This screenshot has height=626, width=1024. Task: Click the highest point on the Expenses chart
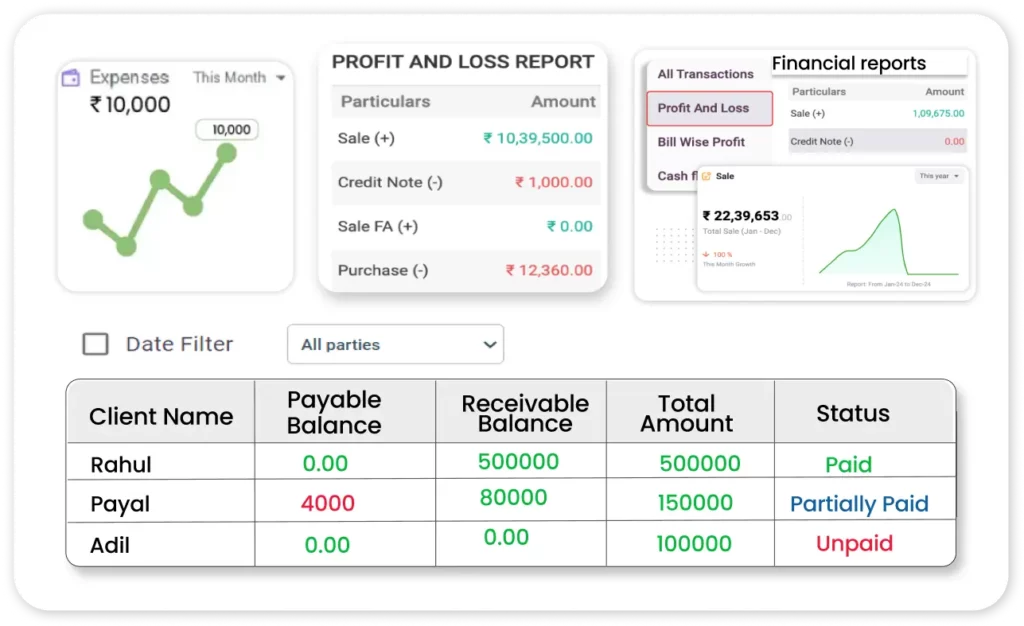(226, 152)
